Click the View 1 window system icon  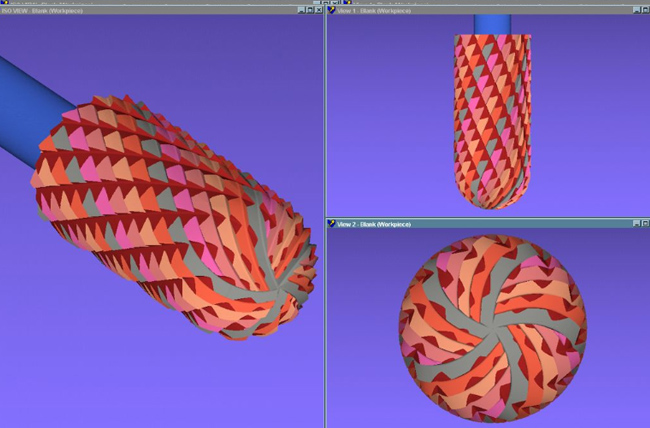click(330, 9)
